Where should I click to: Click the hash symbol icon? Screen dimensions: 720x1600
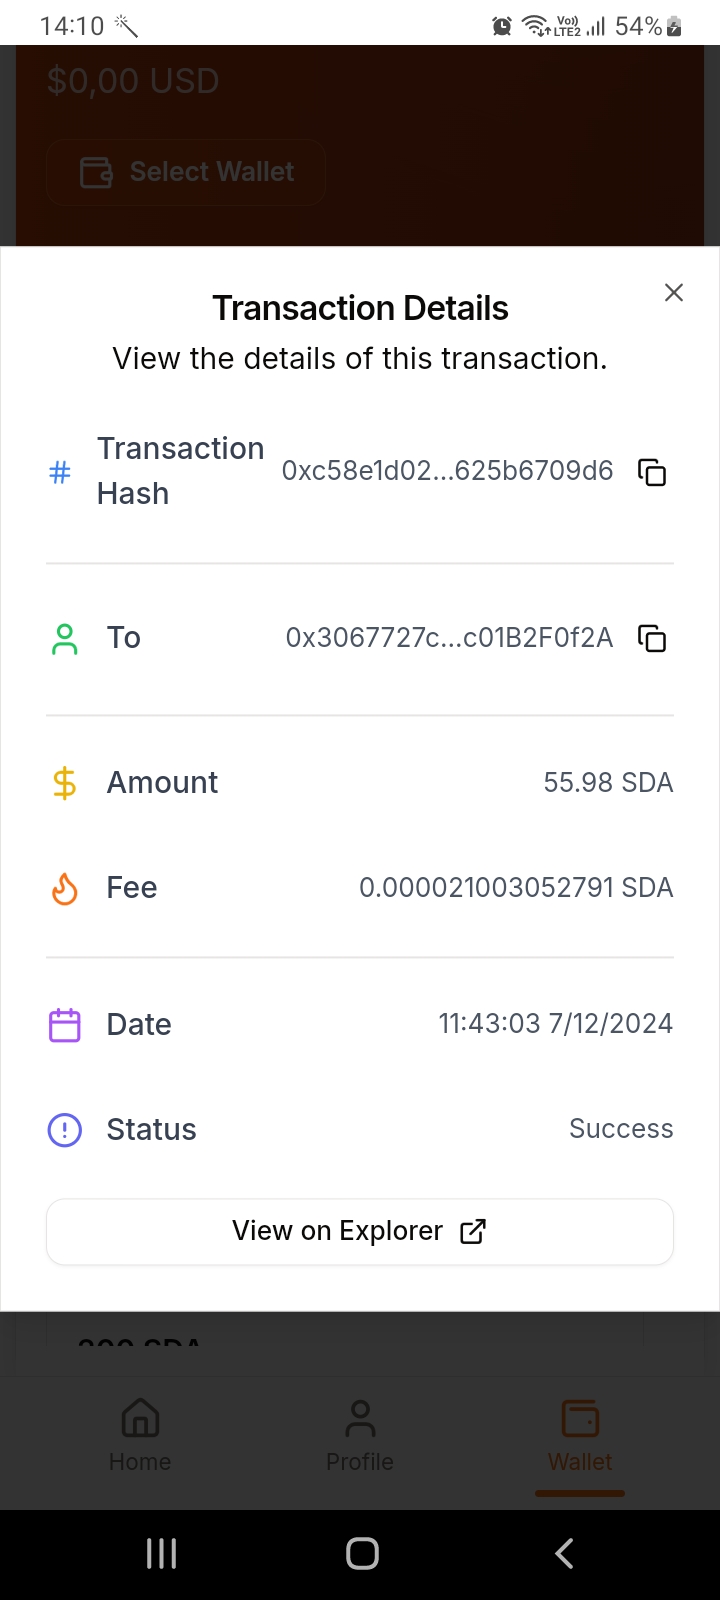pyautogui.click(x=60, y=472)
